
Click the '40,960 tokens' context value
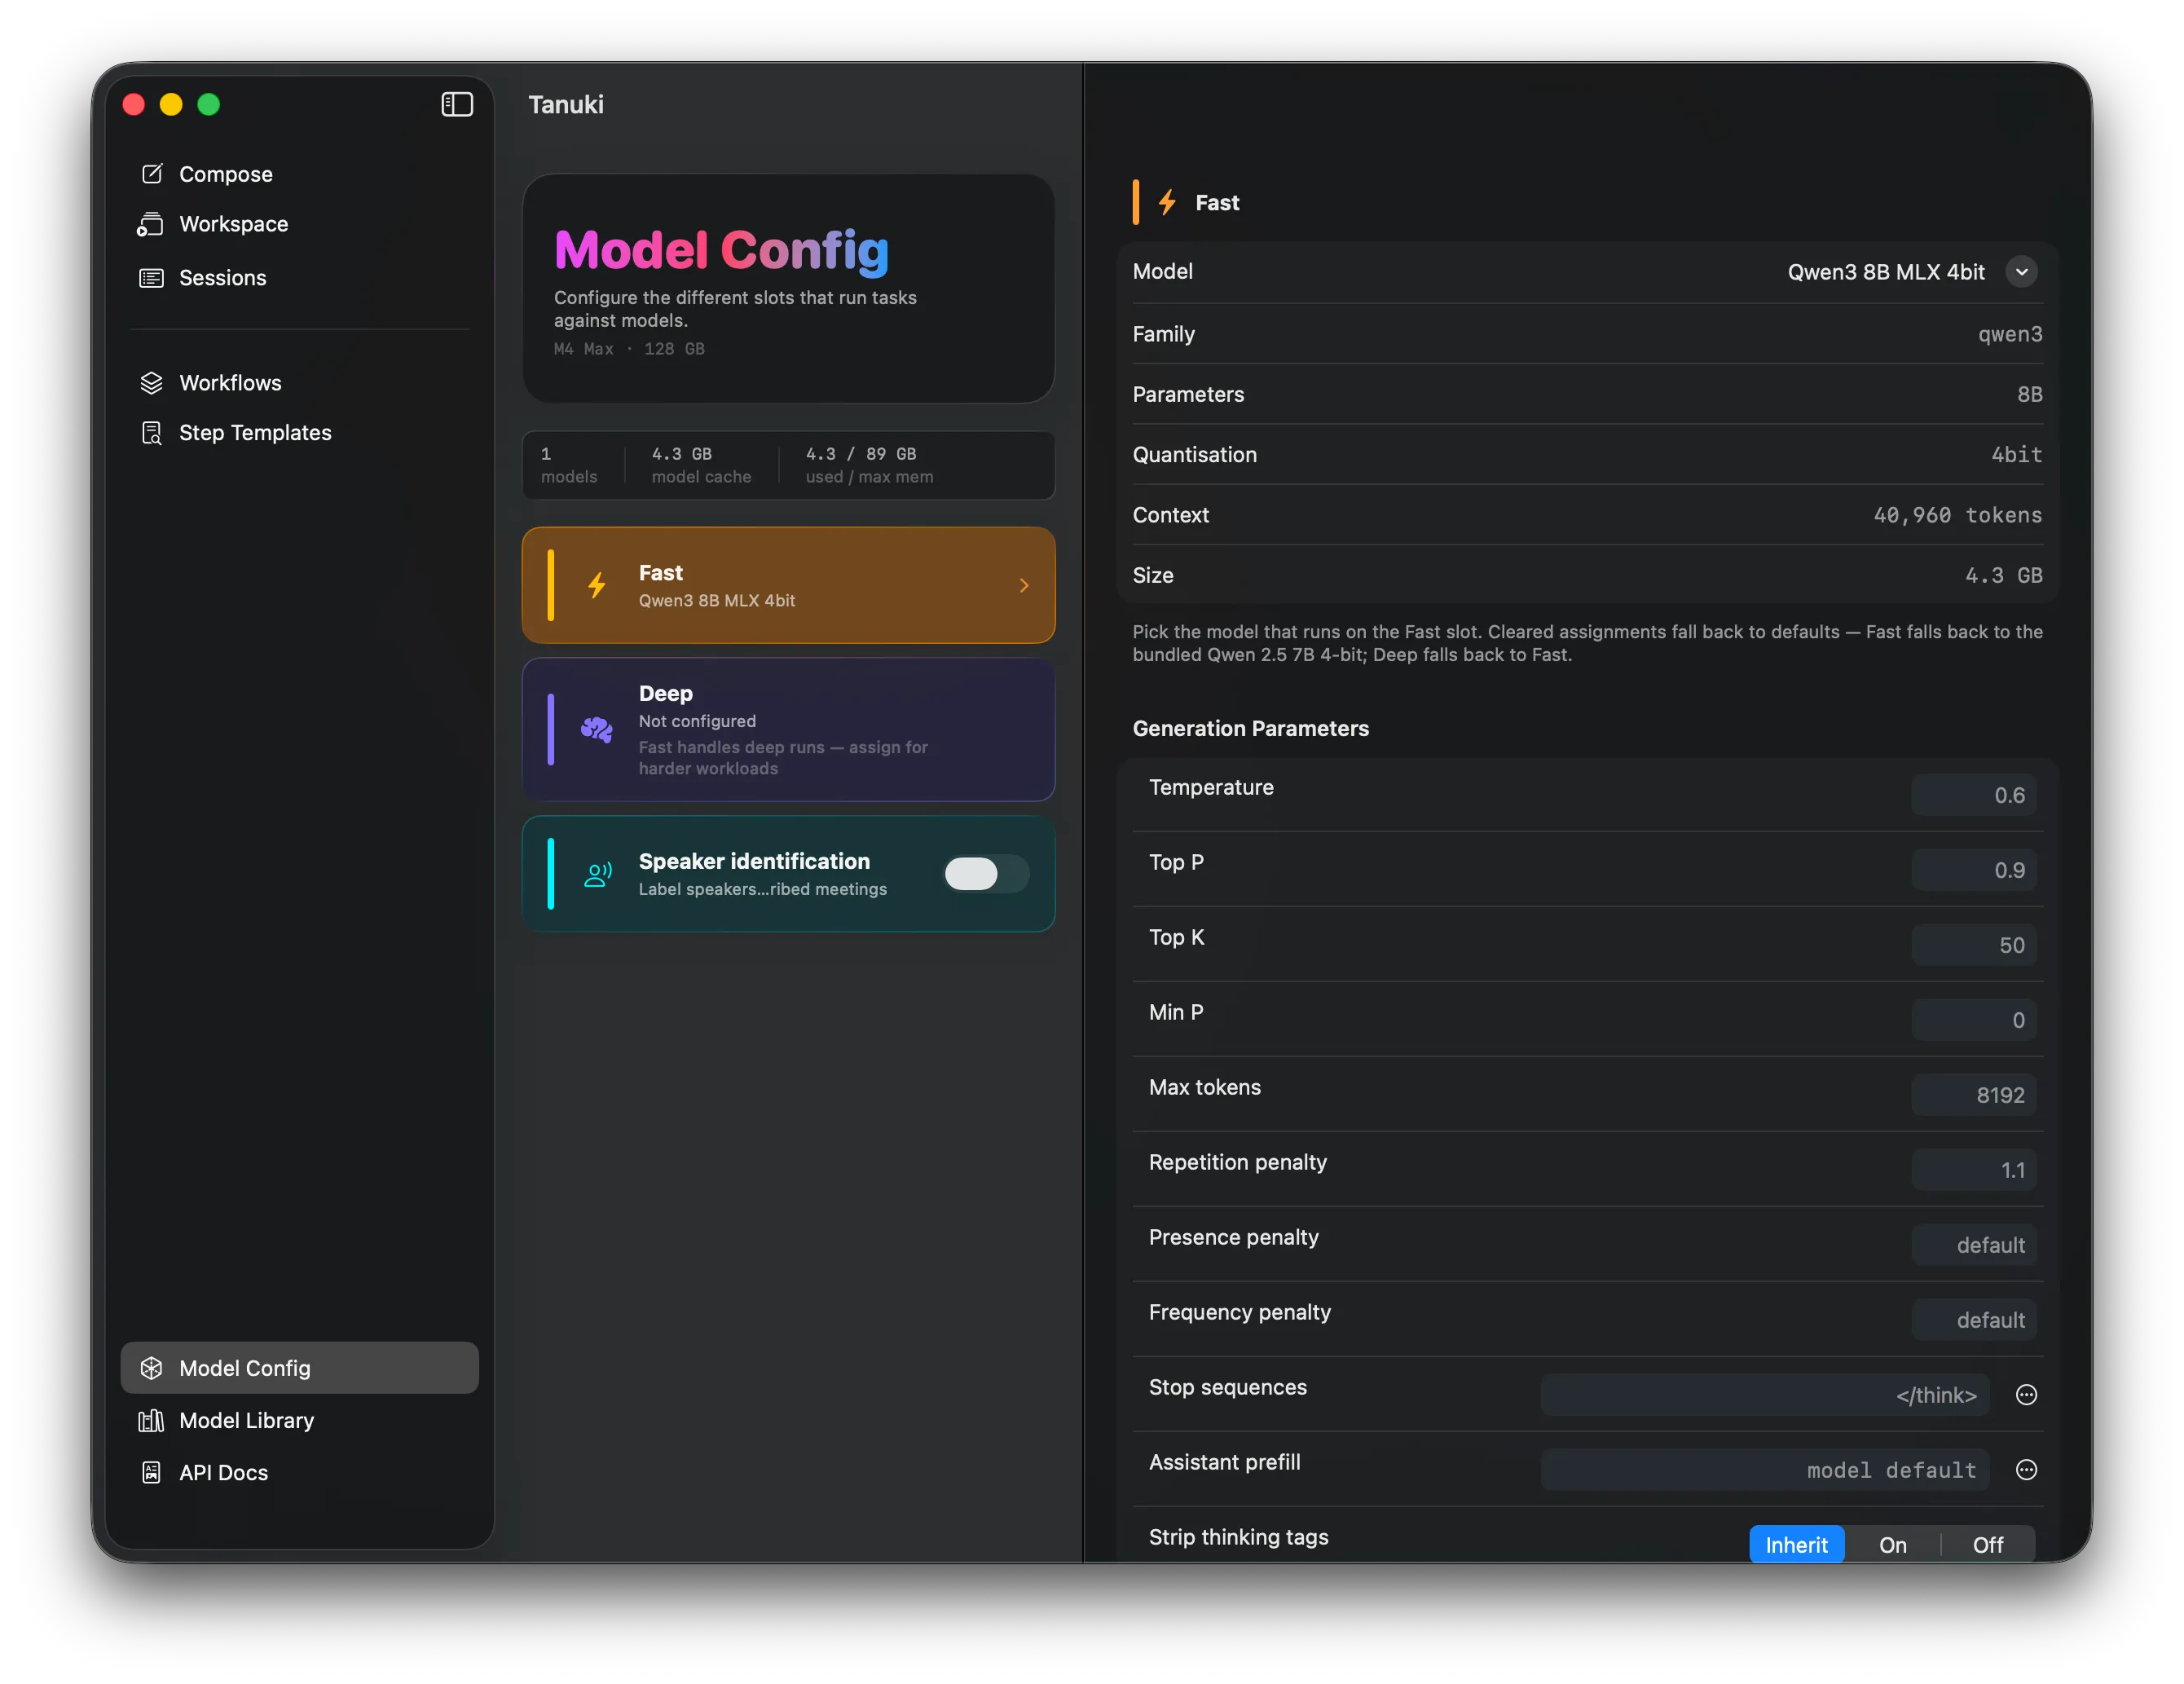tap(1957, 515)
